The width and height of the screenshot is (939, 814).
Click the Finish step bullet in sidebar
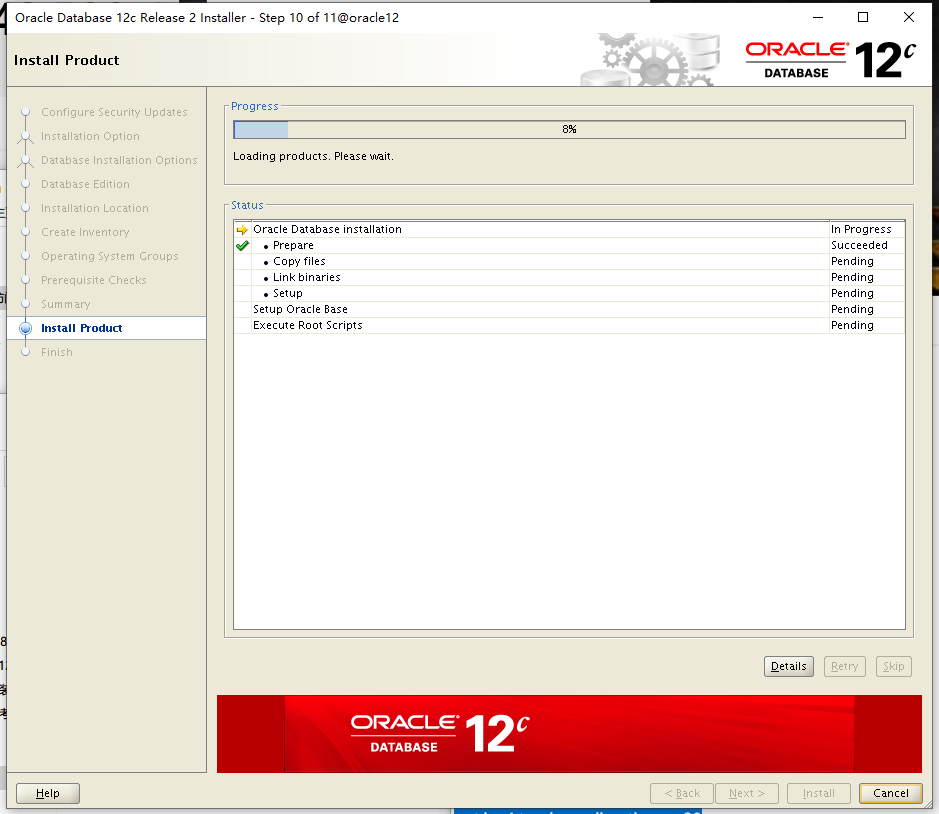click(x=26, y=352)
